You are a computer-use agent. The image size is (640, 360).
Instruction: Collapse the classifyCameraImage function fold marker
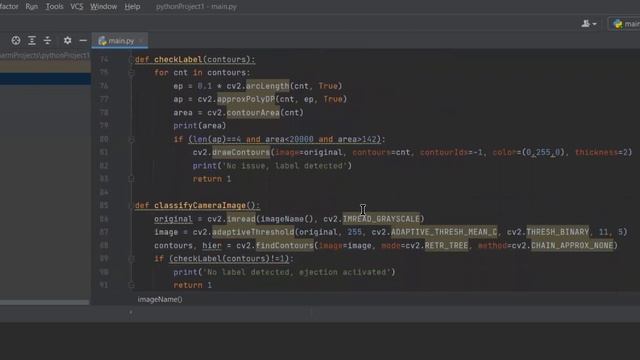pos(131,205)
